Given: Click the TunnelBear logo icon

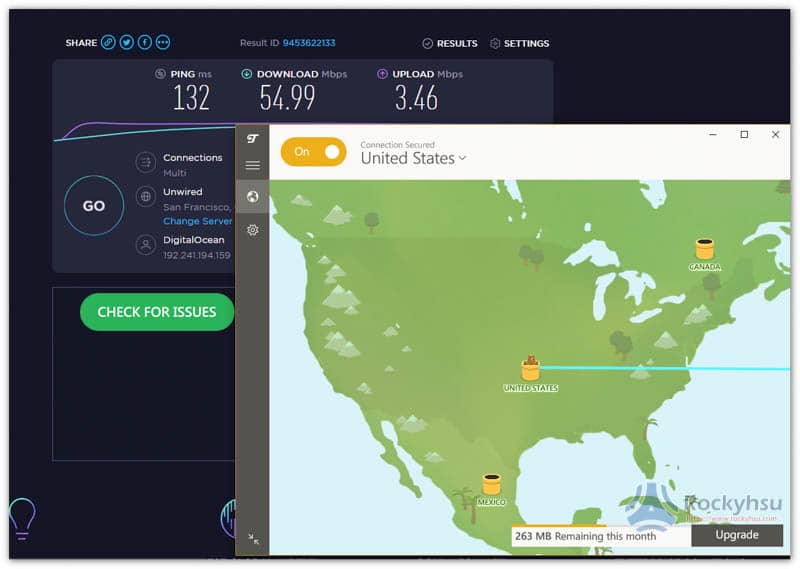Looking at the screenshot, I should tap(252, 138).
